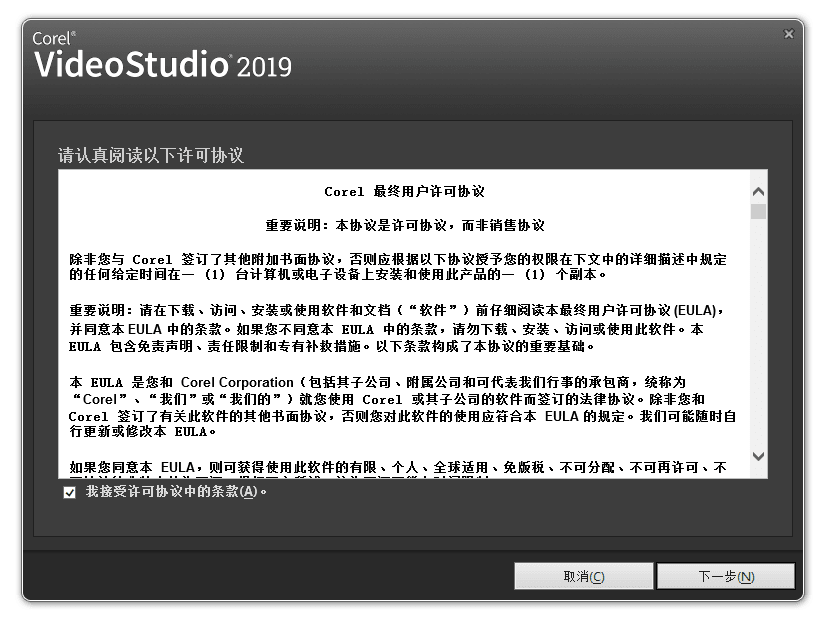Click the label '我接受许可协议中的条款(A)'
816x617 pixels.
(176, 492)
